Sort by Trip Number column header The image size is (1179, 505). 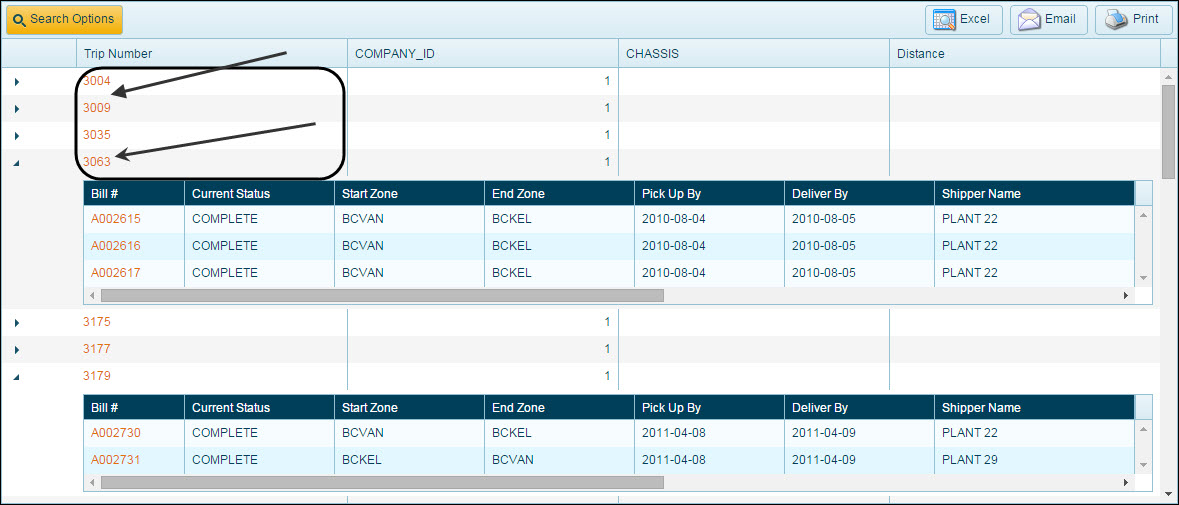pos(211,53)
